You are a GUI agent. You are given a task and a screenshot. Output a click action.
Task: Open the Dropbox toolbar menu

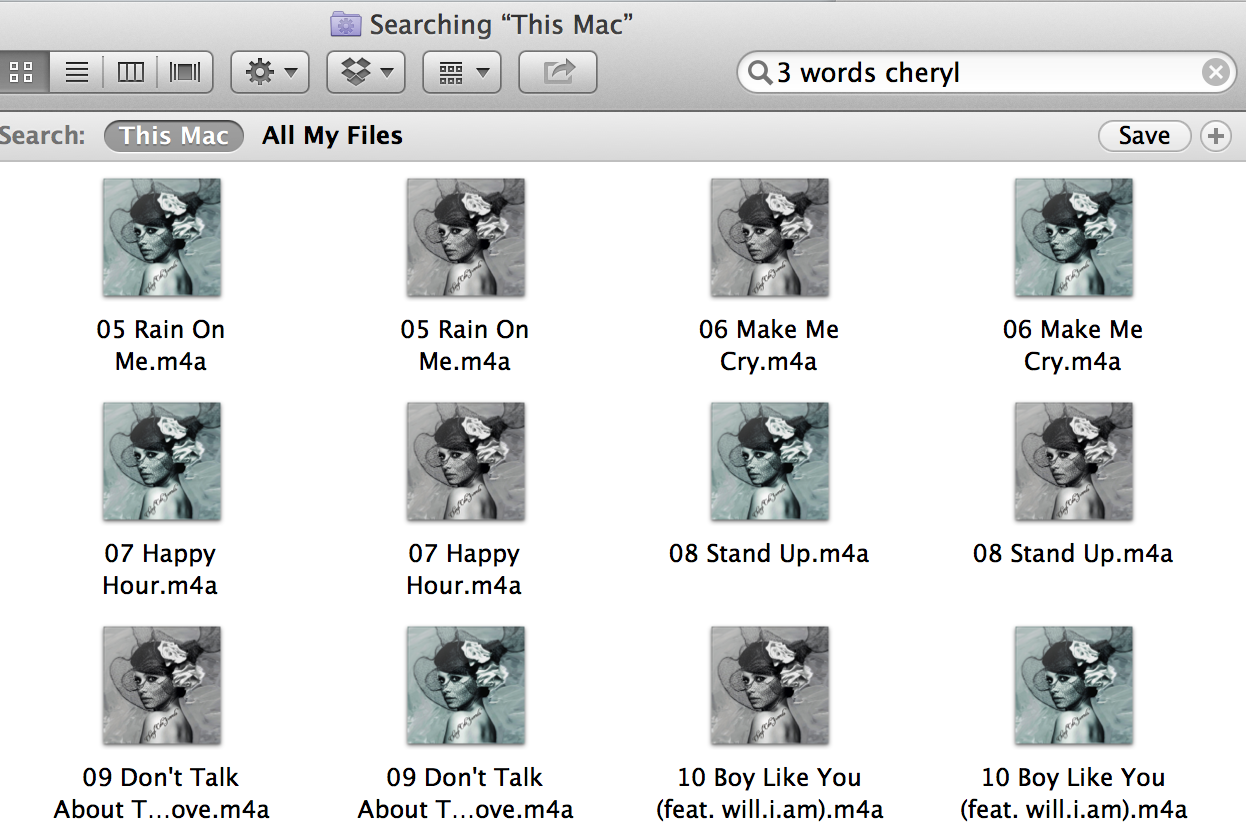(x=366, y=72)
